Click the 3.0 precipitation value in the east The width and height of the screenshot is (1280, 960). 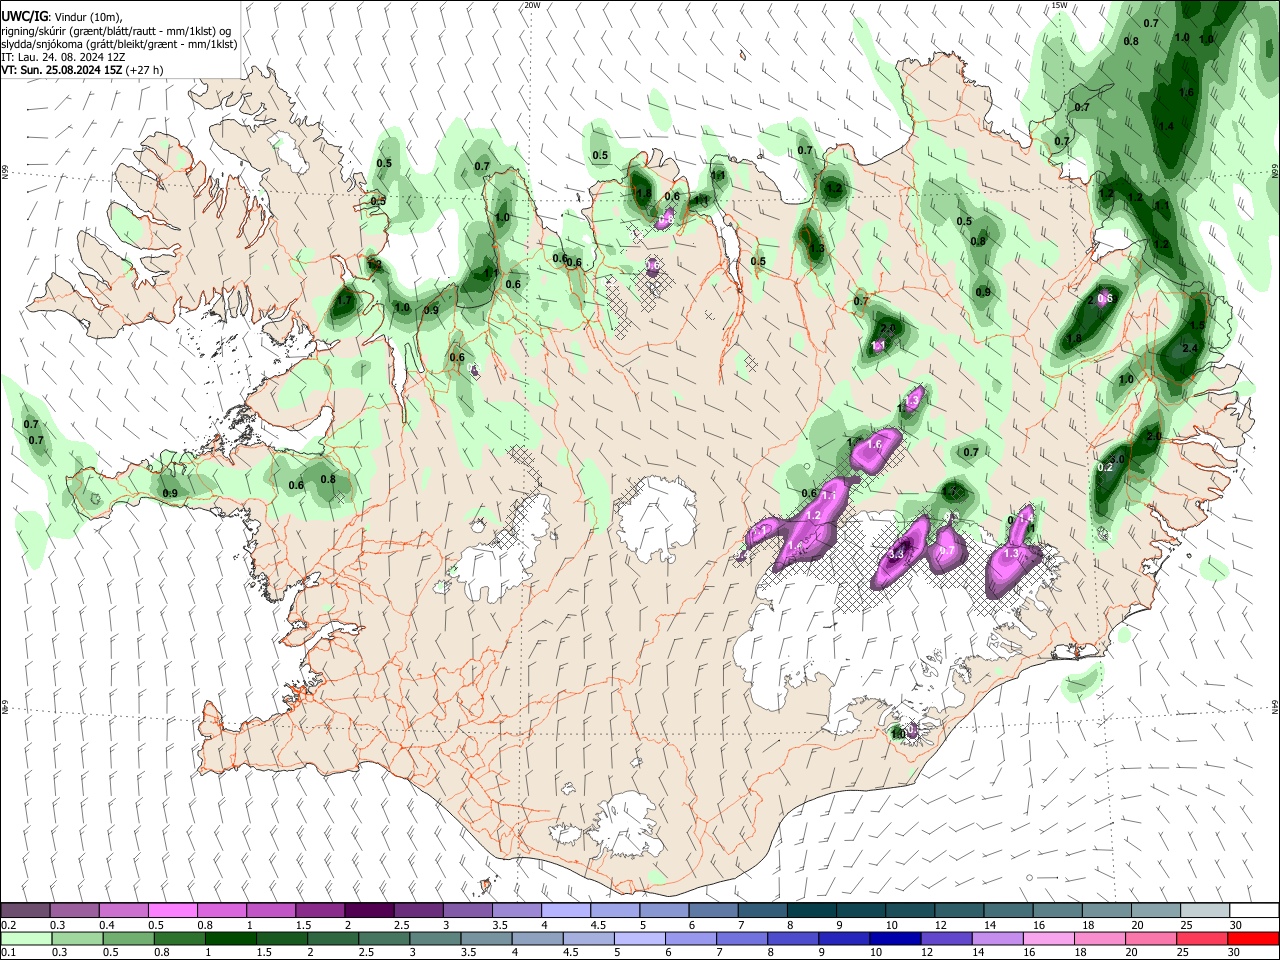coord(1118,459)
